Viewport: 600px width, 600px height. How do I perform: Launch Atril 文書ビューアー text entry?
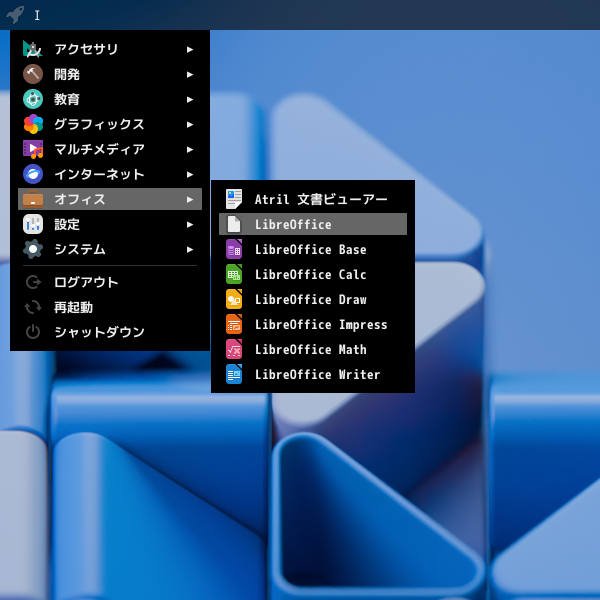[x=321, y=199]
